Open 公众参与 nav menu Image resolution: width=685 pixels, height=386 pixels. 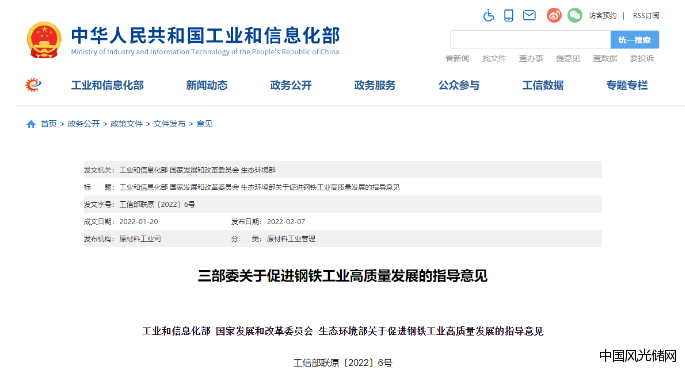click(x=459, y=85)
